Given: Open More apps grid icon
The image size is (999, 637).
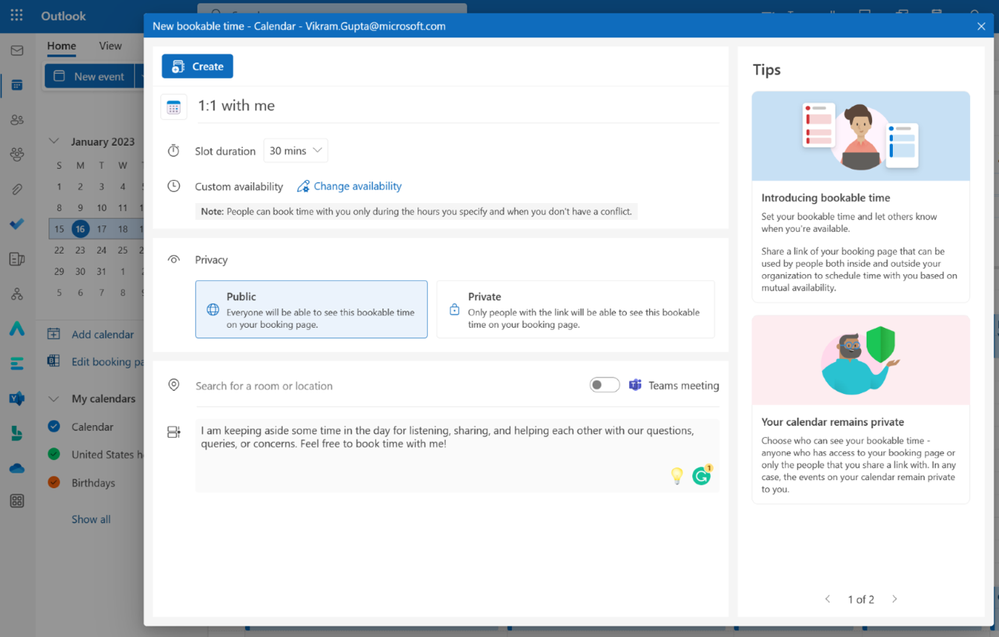Looking at the screenshot, I should [x=17, y=501].
